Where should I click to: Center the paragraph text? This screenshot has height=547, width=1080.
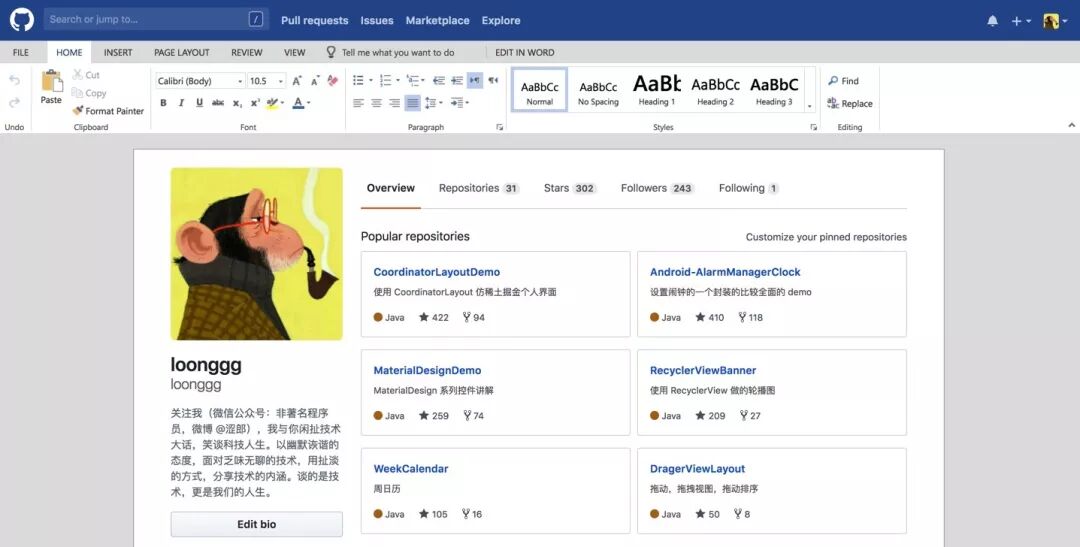coord(376,103)
